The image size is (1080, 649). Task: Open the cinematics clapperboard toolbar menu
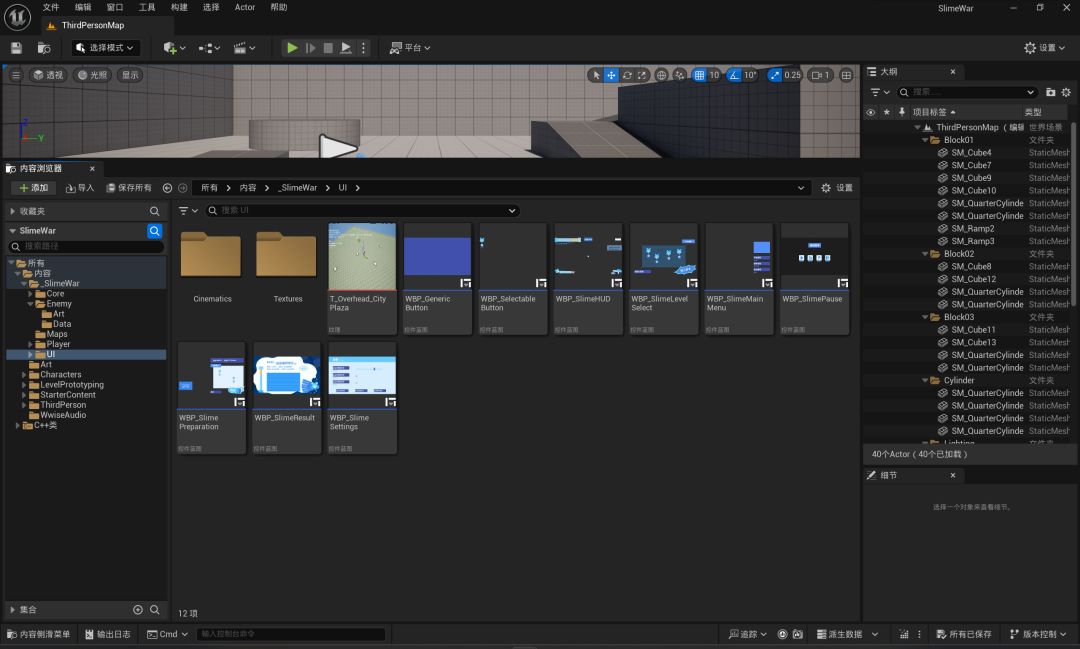click(x=244, y=48)
